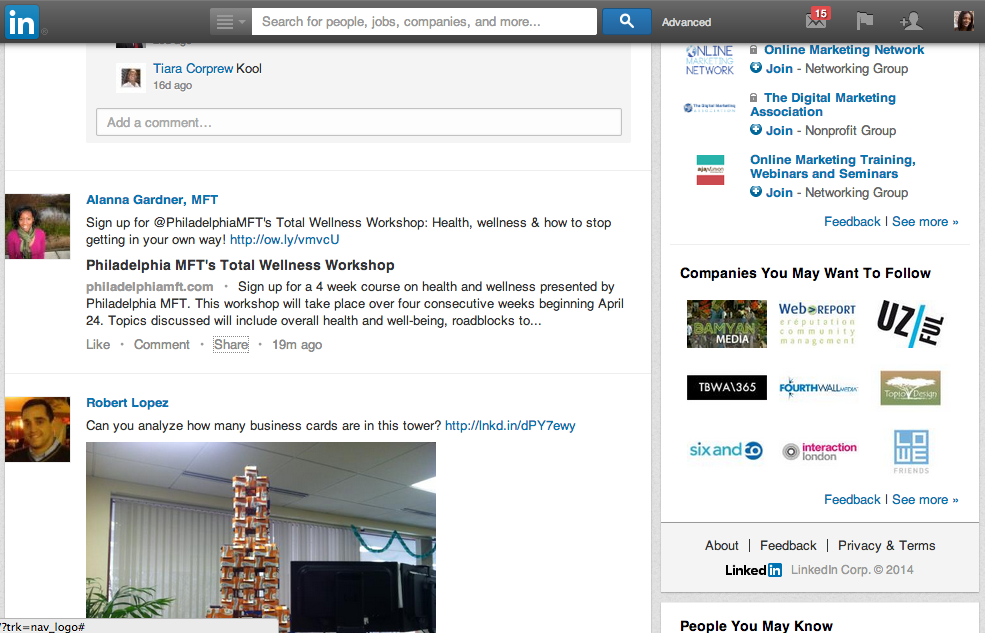Click Feedback under the groups list

click(x=852, y=222)
